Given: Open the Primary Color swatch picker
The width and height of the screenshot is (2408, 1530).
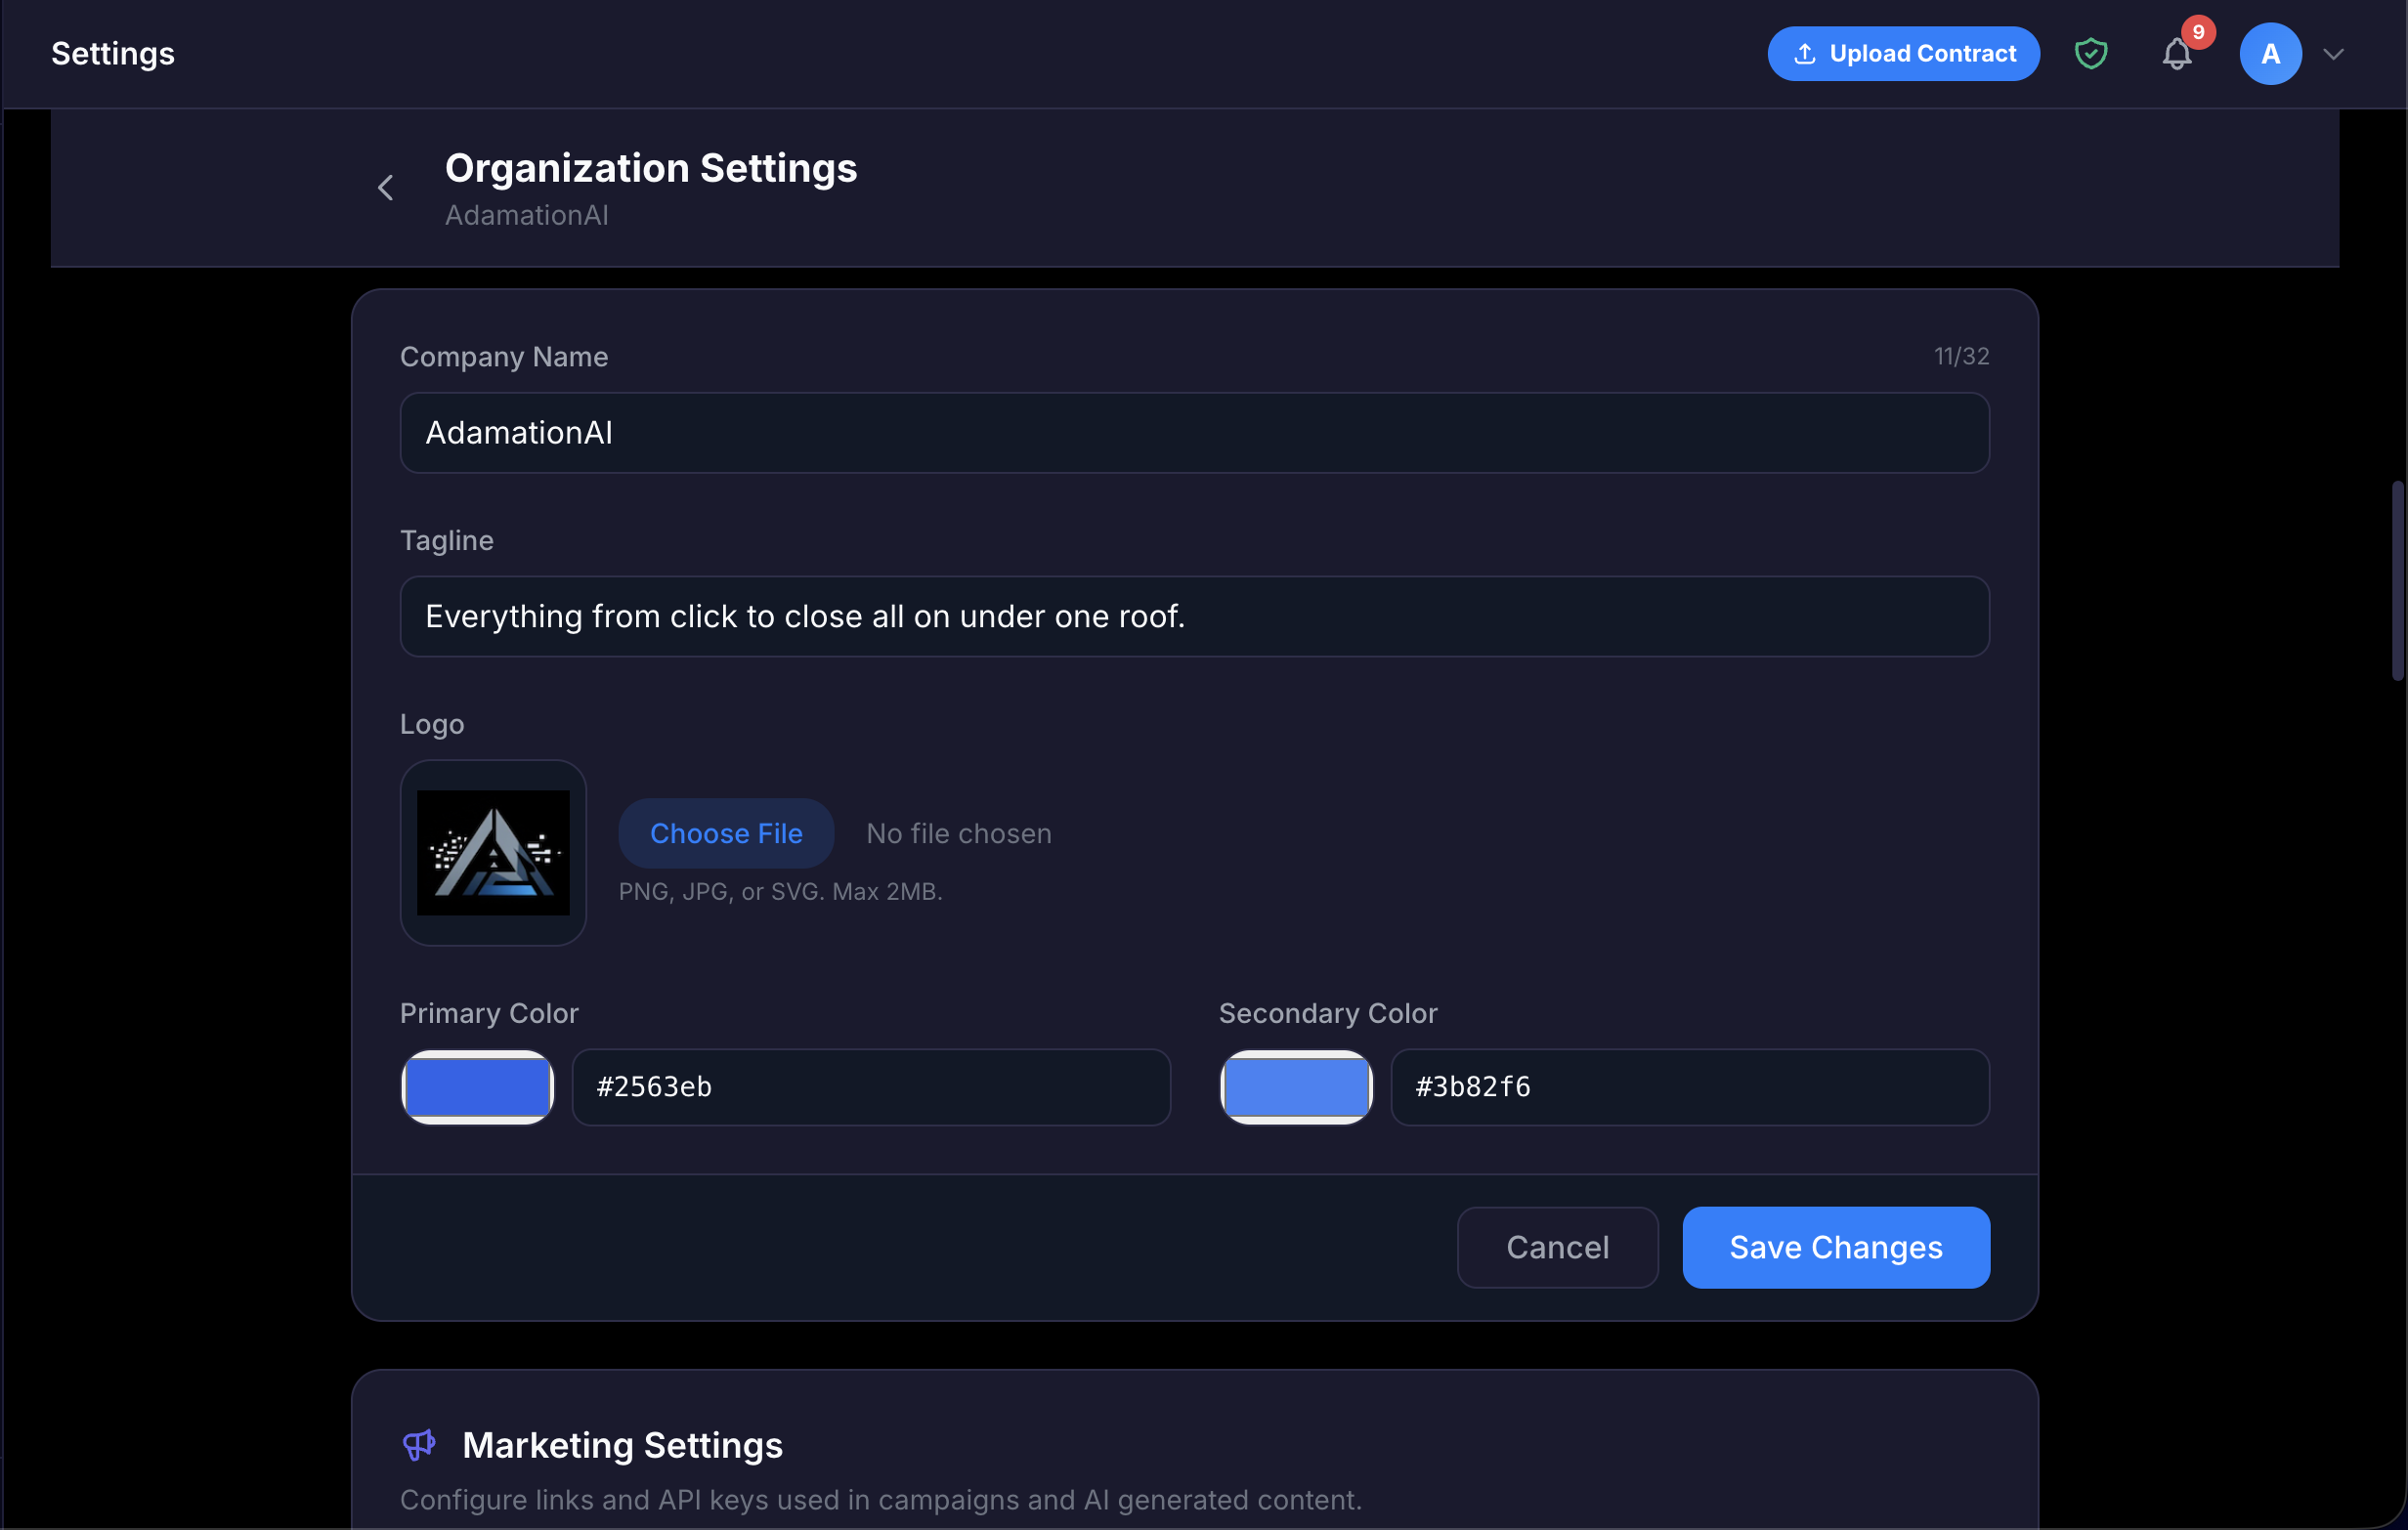Looking at the screenshot, I should tap(477, 1087).
